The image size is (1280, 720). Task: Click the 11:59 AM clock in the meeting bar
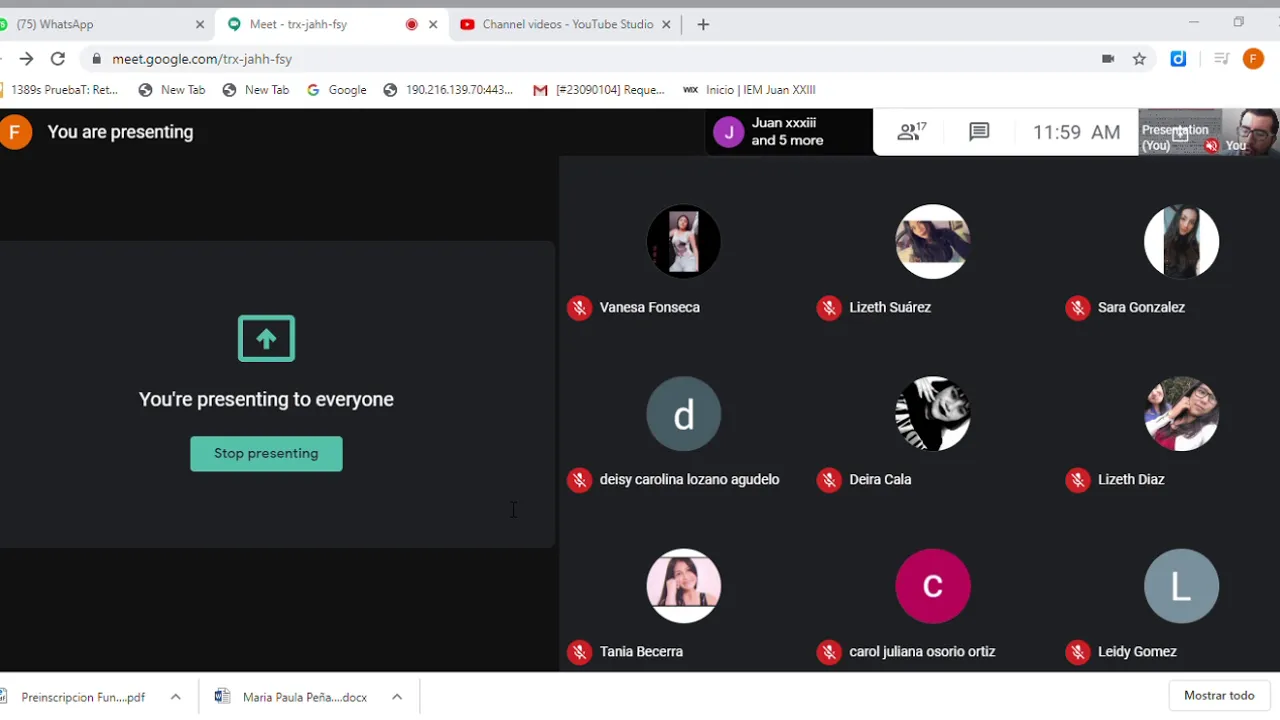coord(1076,132)
